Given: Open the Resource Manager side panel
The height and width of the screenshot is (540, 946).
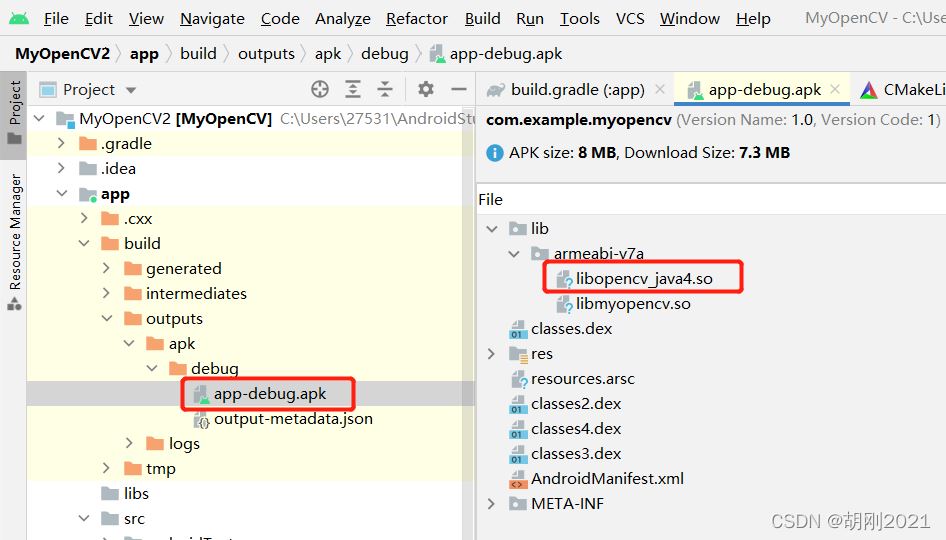Looking at the screenshot, I should tap(14, 241).
